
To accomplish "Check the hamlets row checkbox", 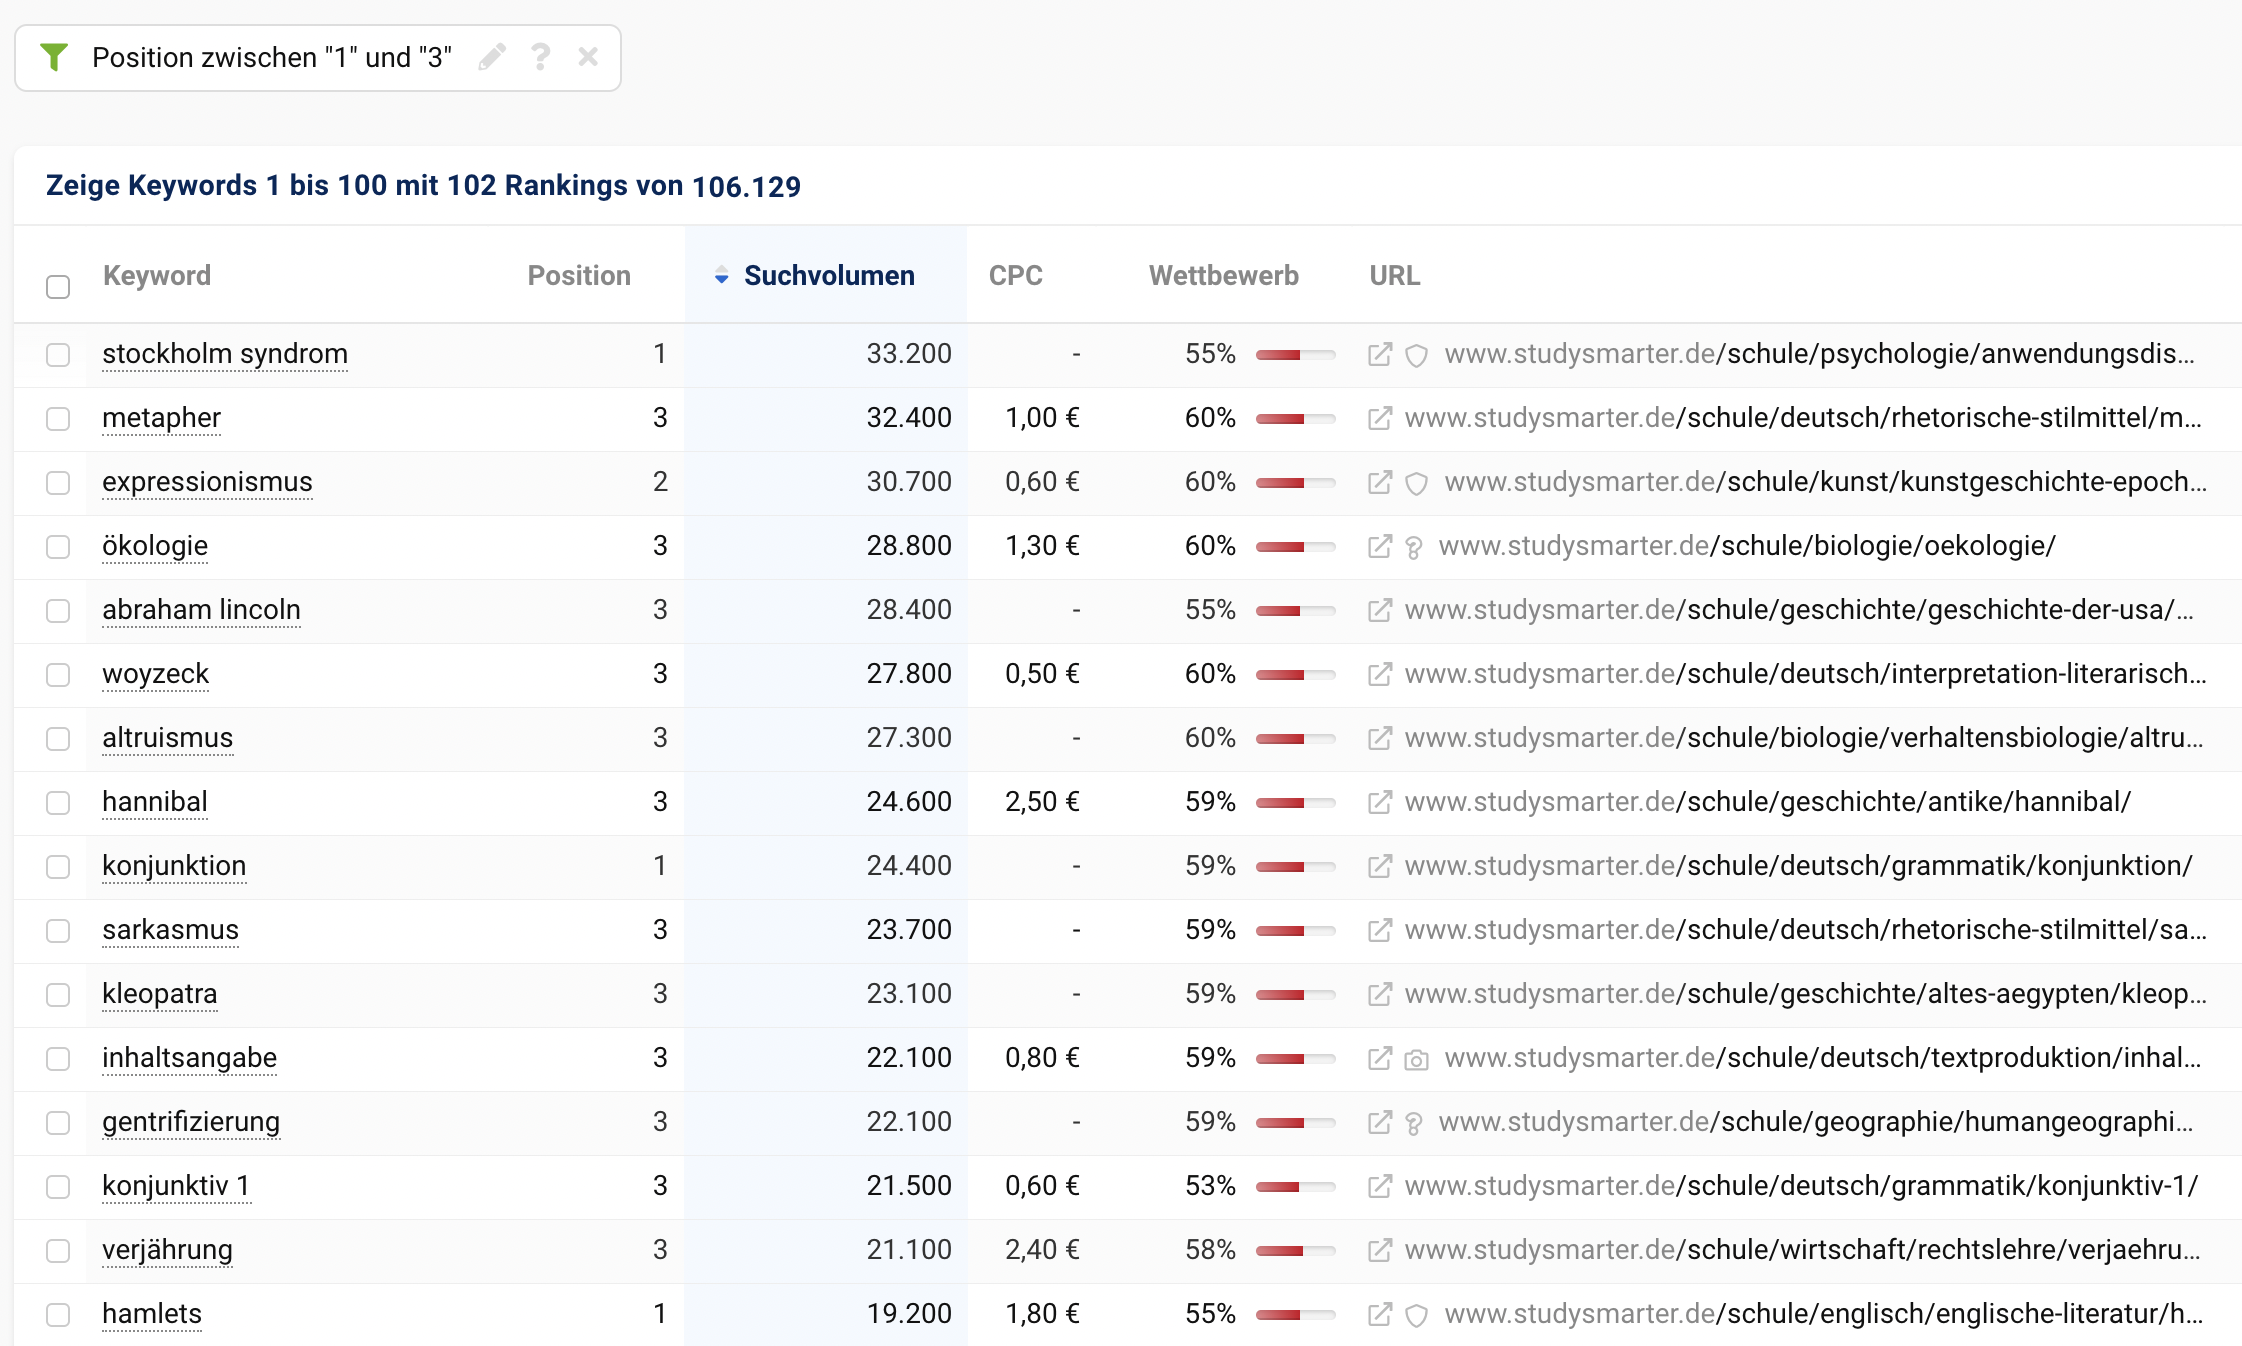I will click(58, 1315).
